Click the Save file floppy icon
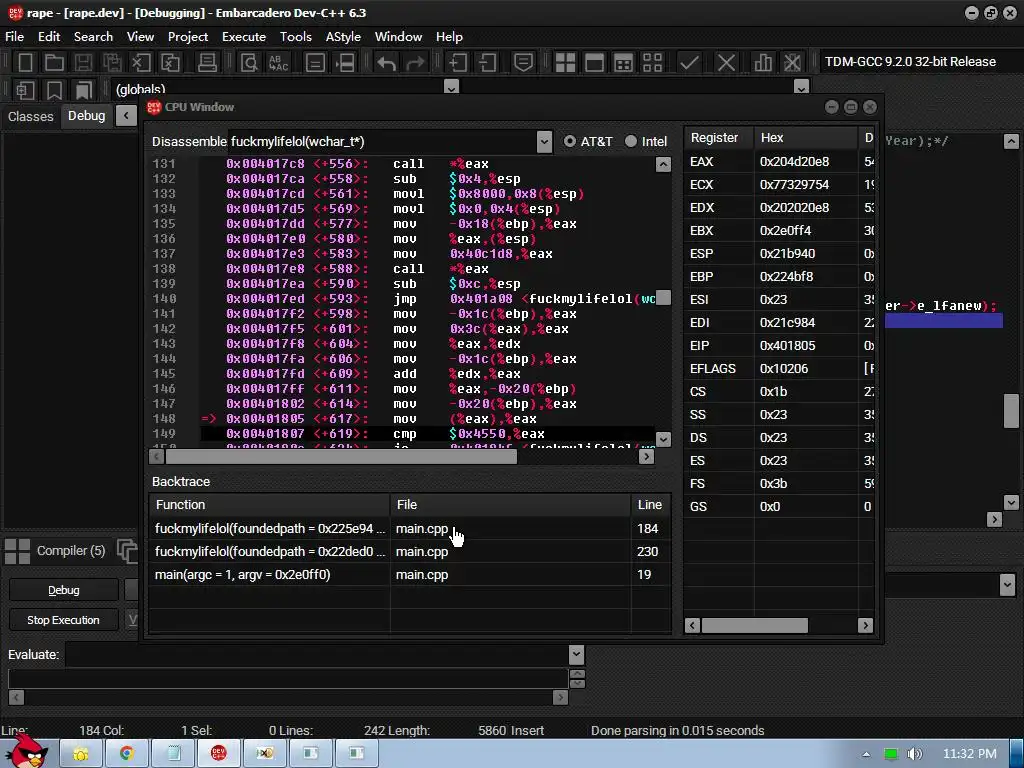The width and height of the screenshot is (1024, 768). [x=83, y=62]
